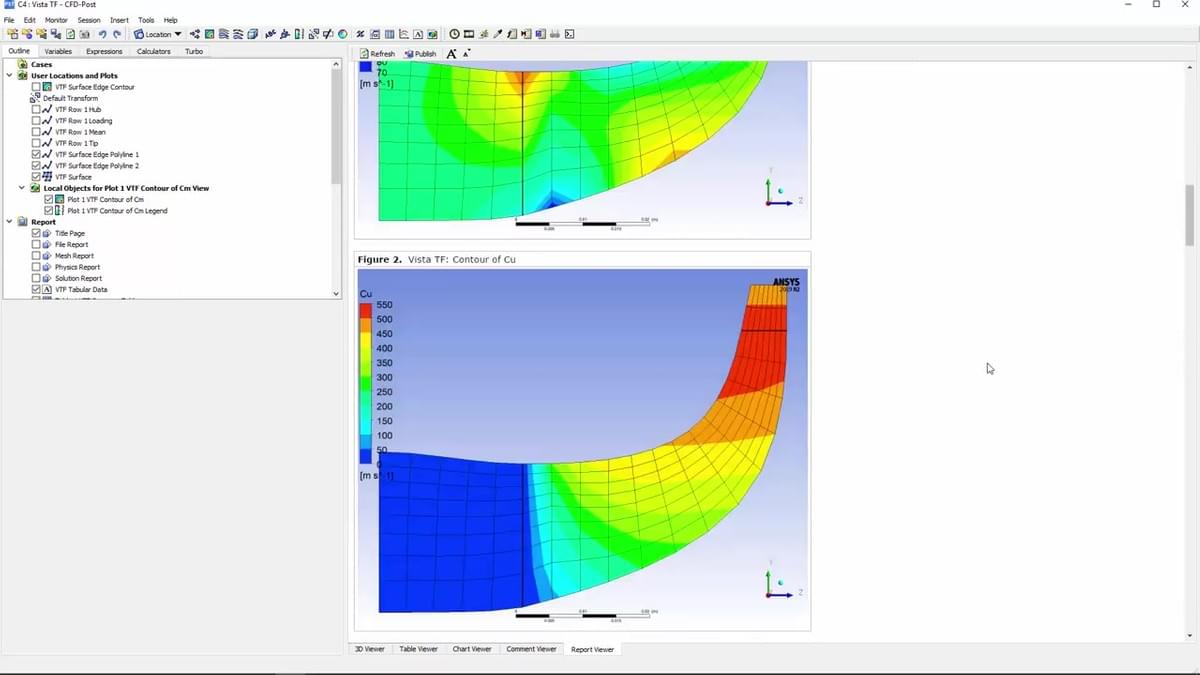Select VTF Tabular Data tree item
This screenshot has width=1200, height=675.
point(81,290)
